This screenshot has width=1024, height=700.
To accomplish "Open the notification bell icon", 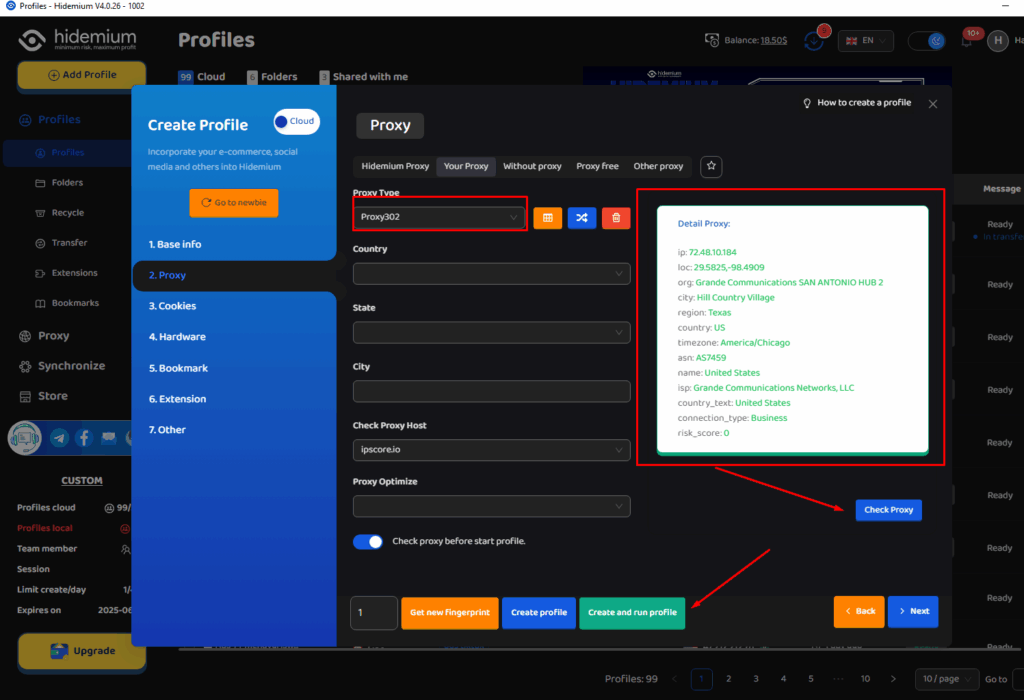I will coord(967,40).
